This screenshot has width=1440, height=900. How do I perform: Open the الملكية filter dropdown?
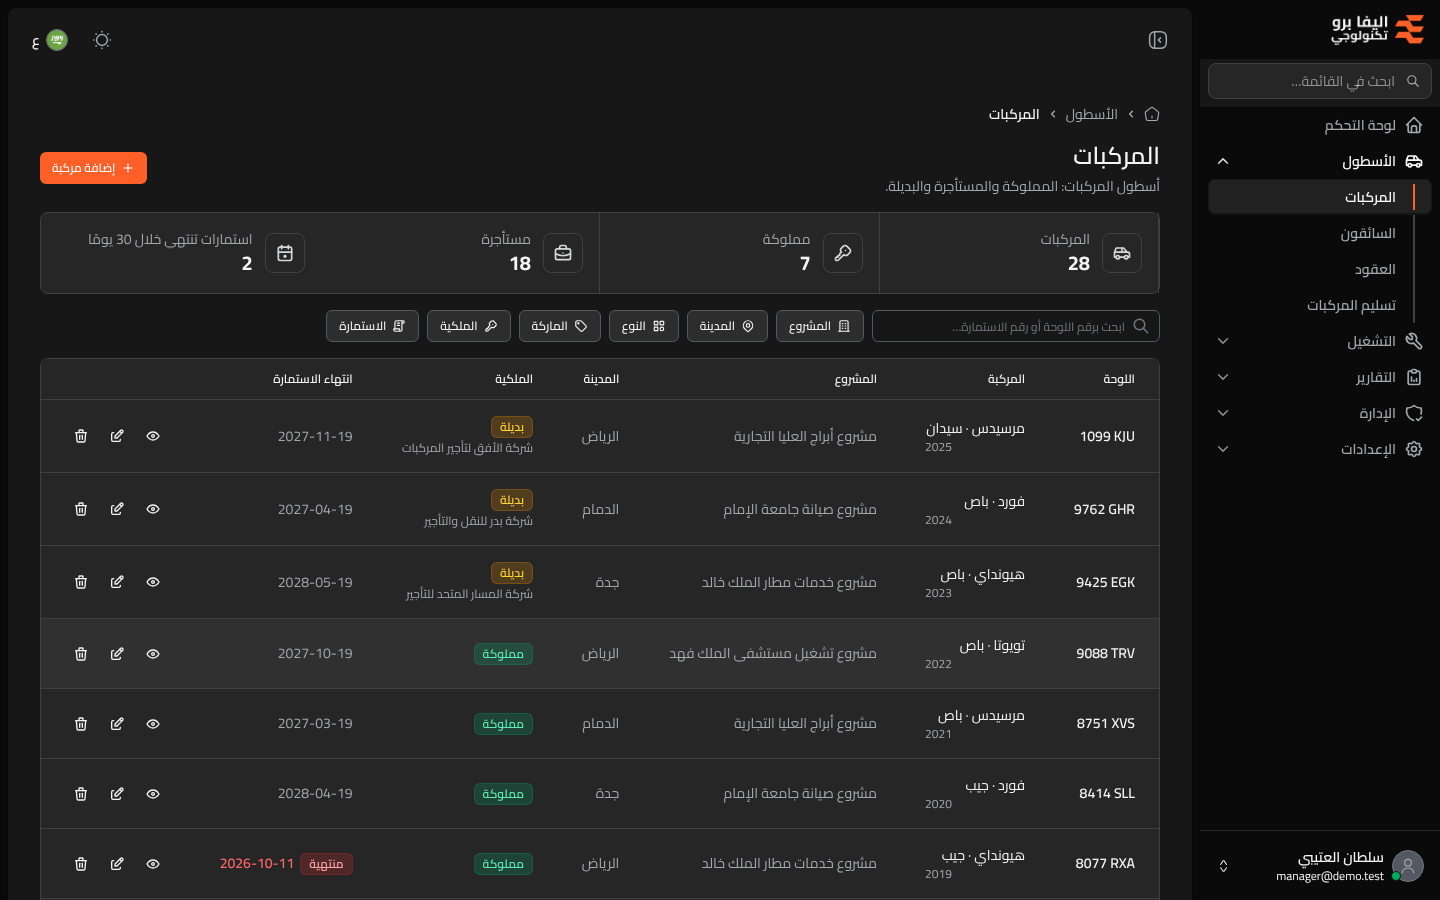click(x=469, y=326)
